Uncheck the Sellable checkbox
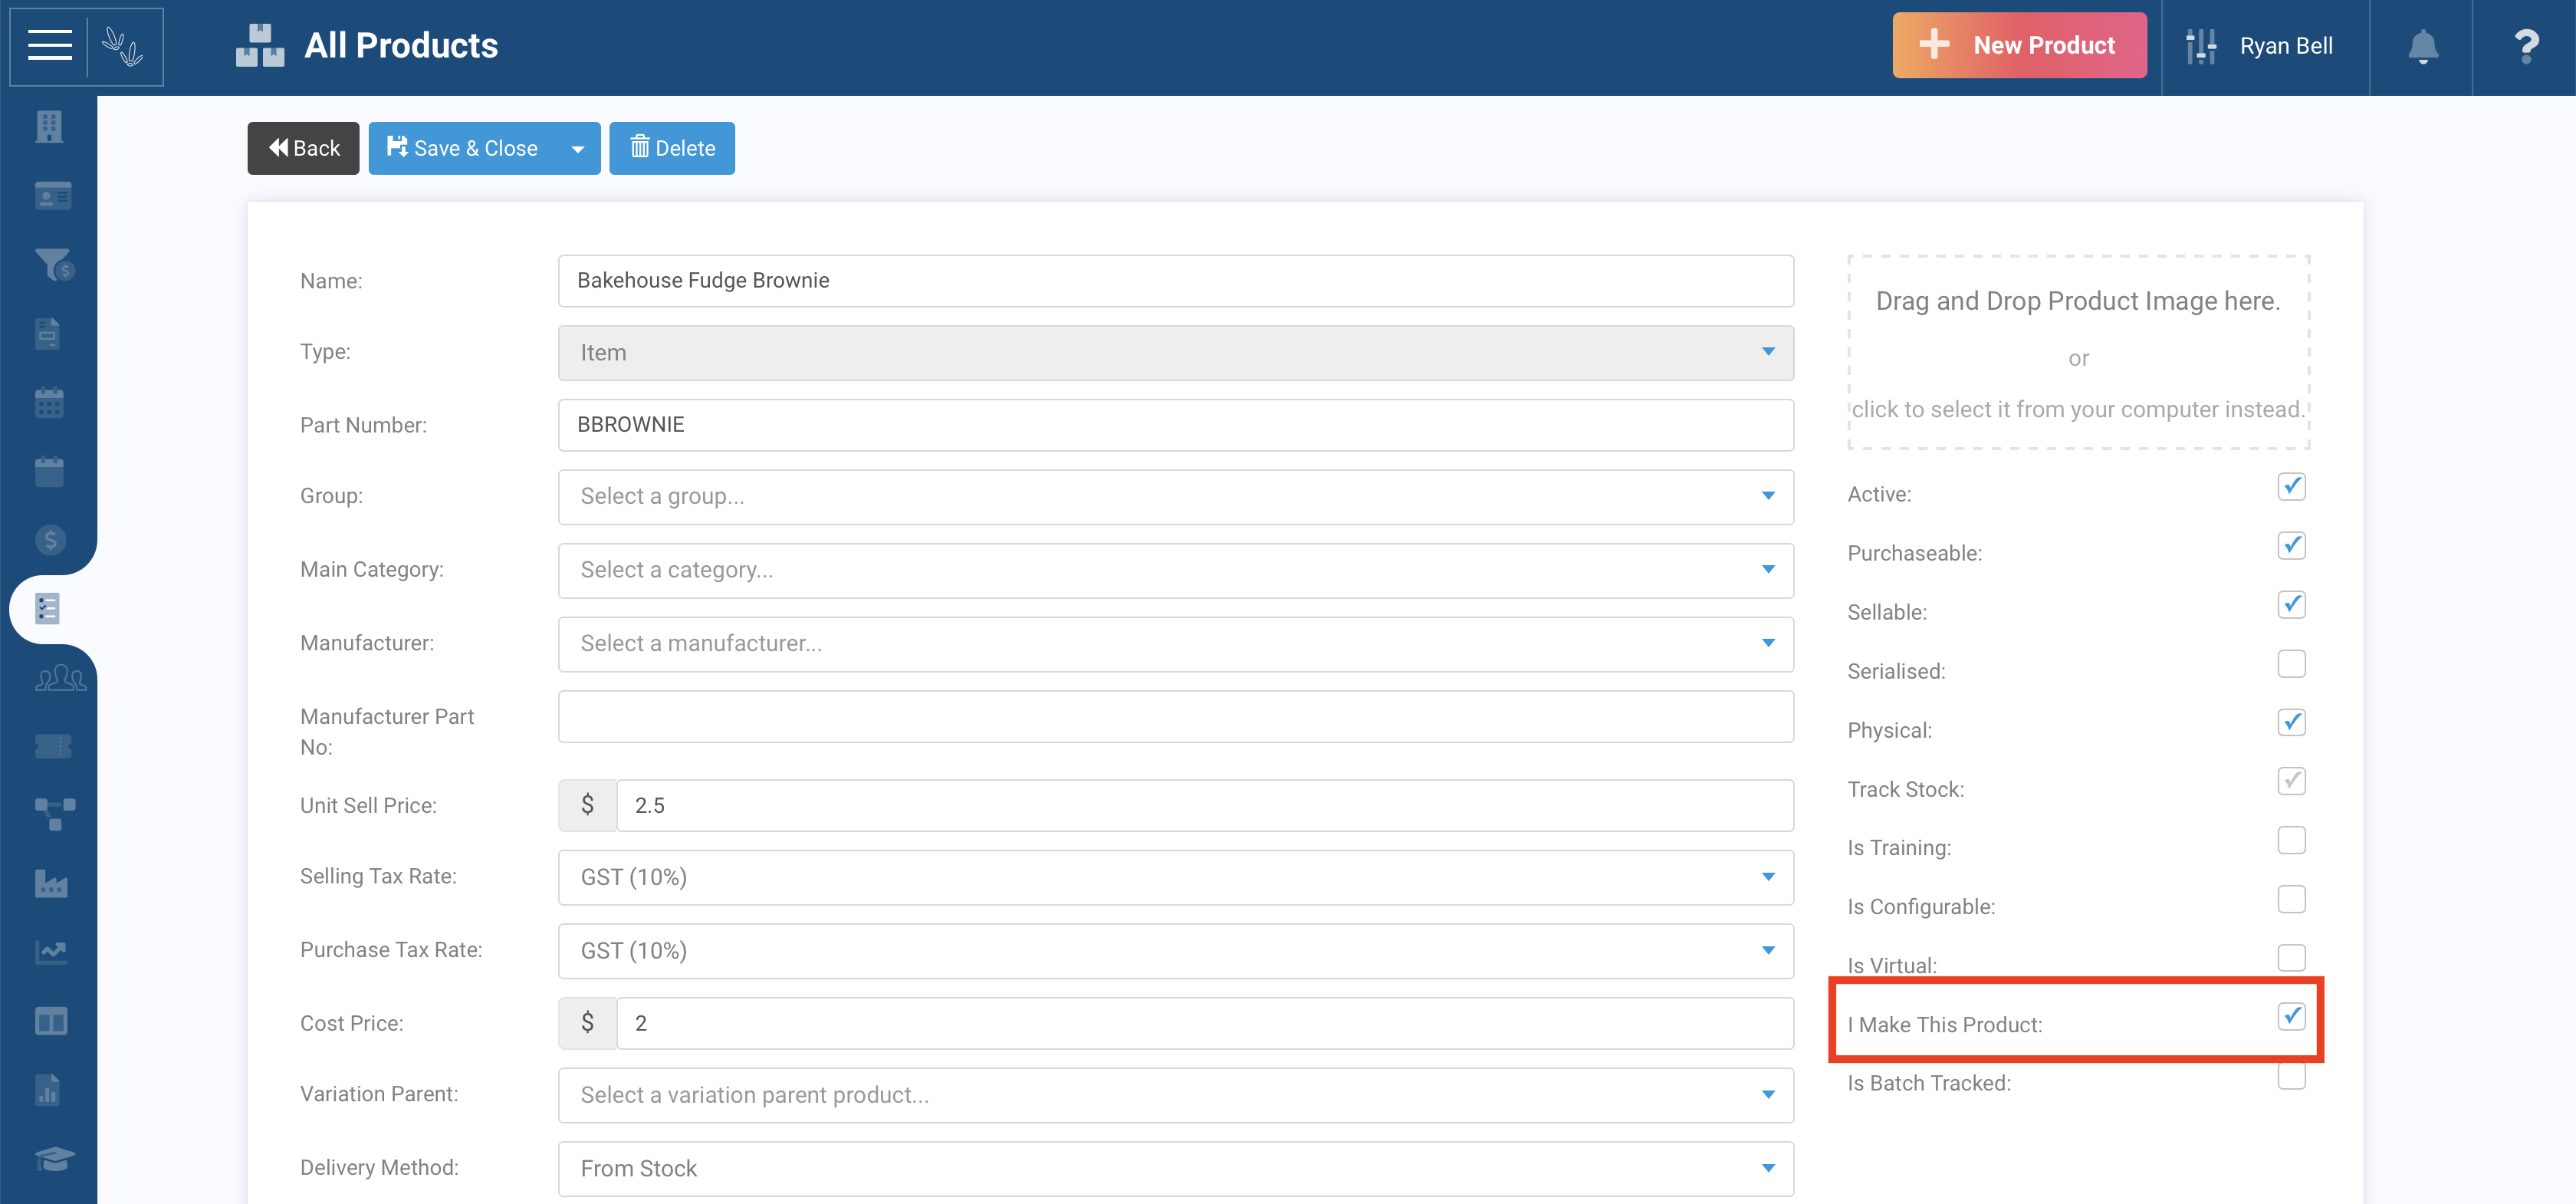 coord(2291,605)
